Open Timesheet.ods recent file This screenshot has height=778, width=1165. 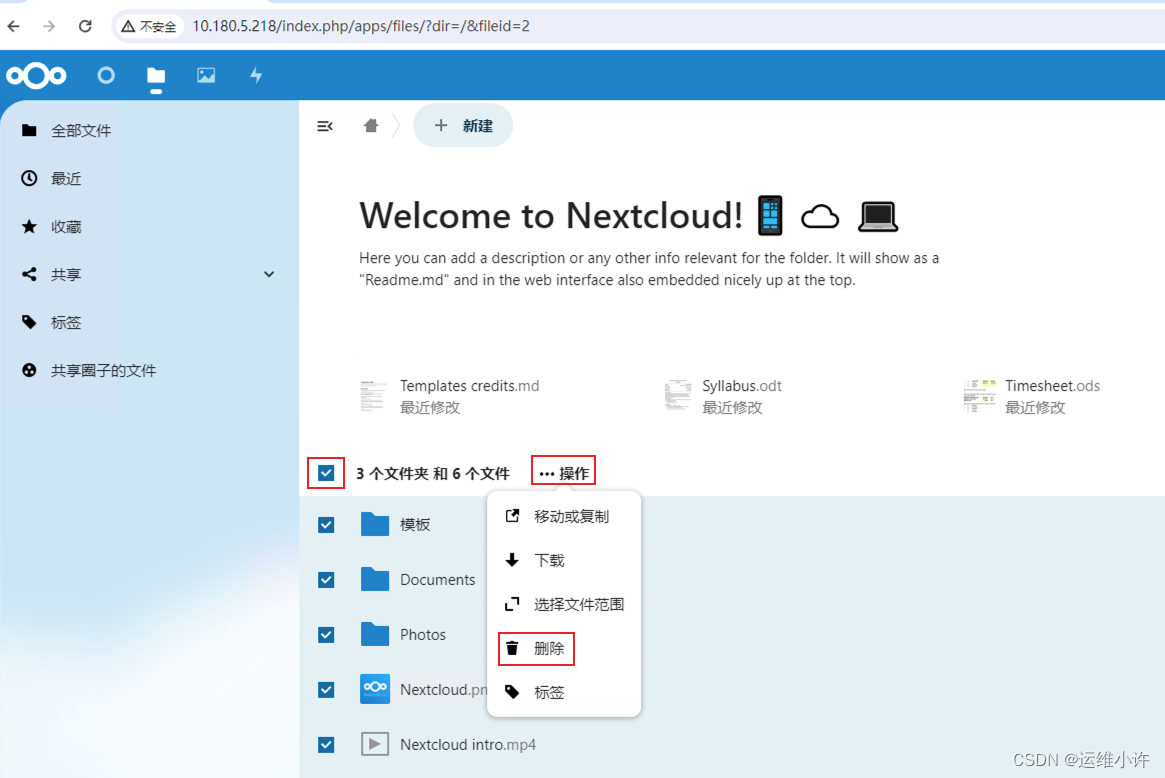pos(1032,396)
